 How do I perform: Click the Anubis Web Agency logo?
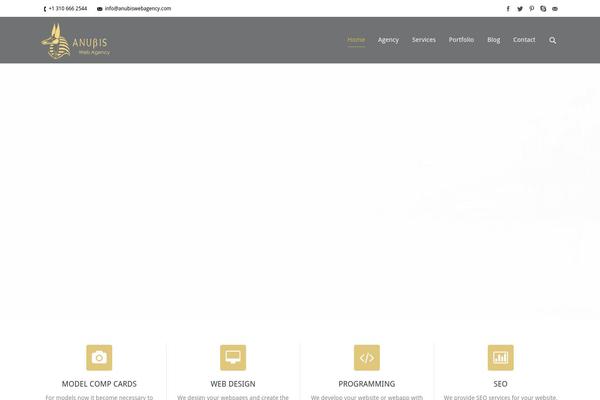(x=75, y=41)
